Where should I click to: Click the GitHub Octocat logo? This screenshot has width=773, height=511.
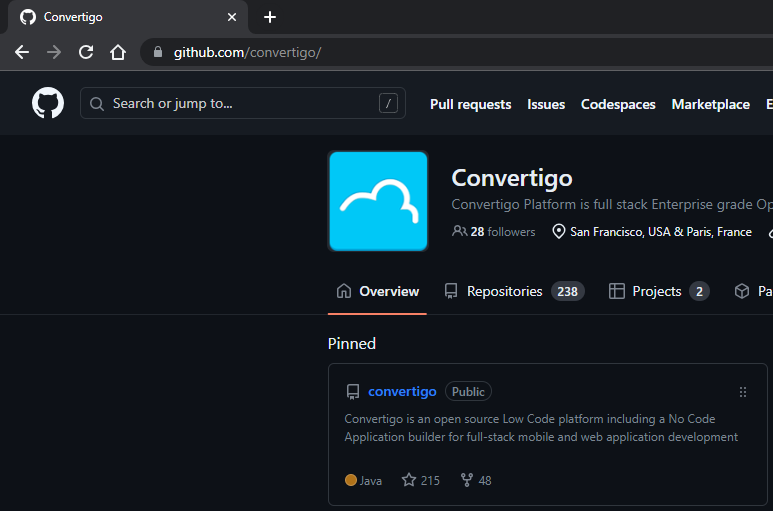click(x=48, y=103)
